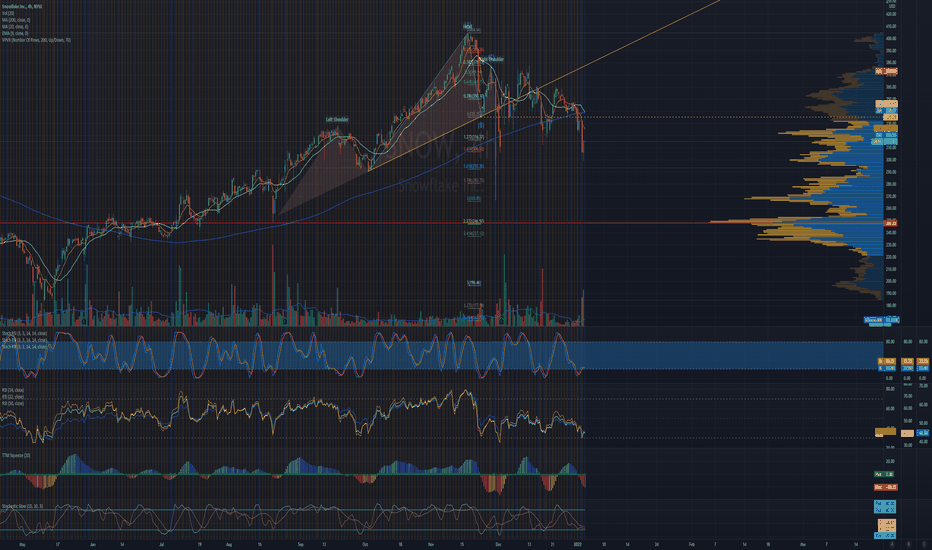The height and width of the screenshot is (550, 932).
Task: Select the TTM Squeeze (20) legend
Action: pos(16,455)
